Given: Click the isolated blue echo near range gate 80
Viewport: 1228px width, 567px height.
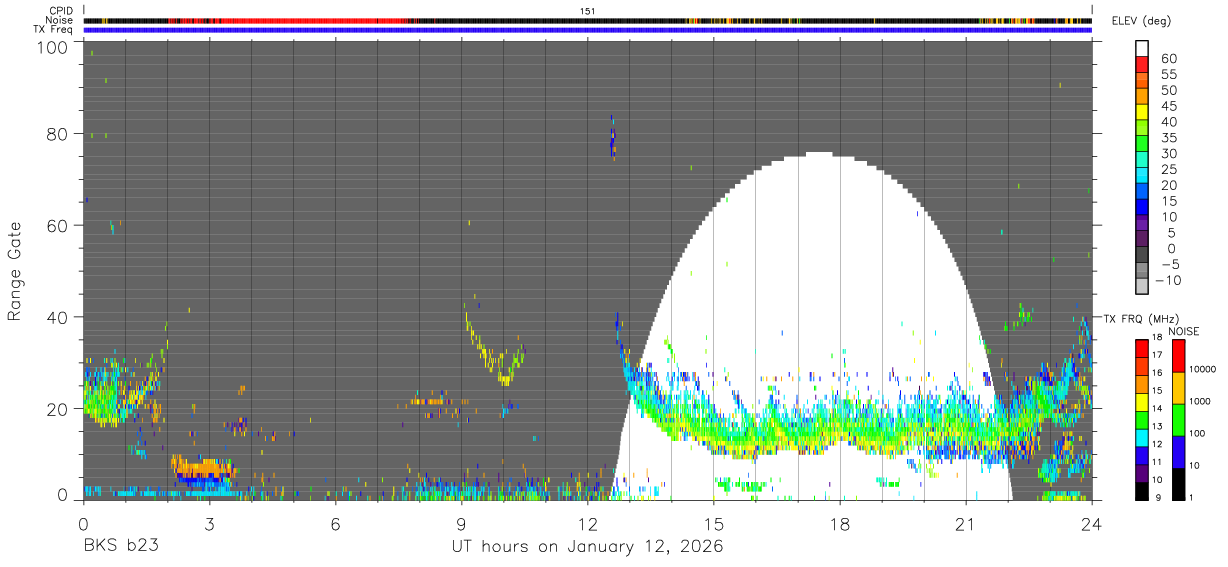Looking at the screenshot, I should pos(613,140).
